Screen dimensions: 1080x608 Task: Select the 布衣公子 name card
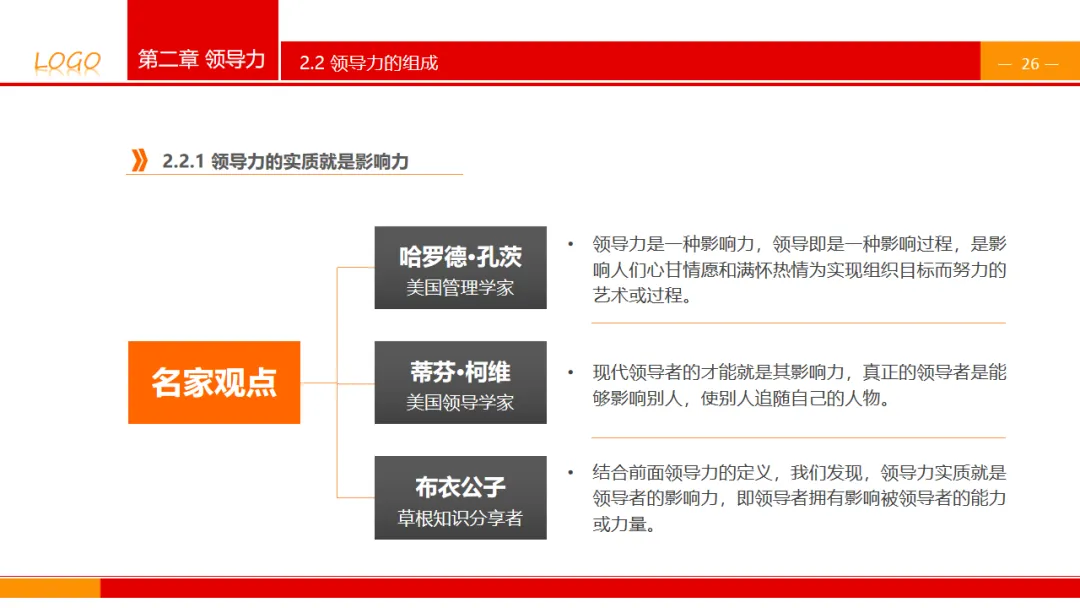(x=461, y=497)
